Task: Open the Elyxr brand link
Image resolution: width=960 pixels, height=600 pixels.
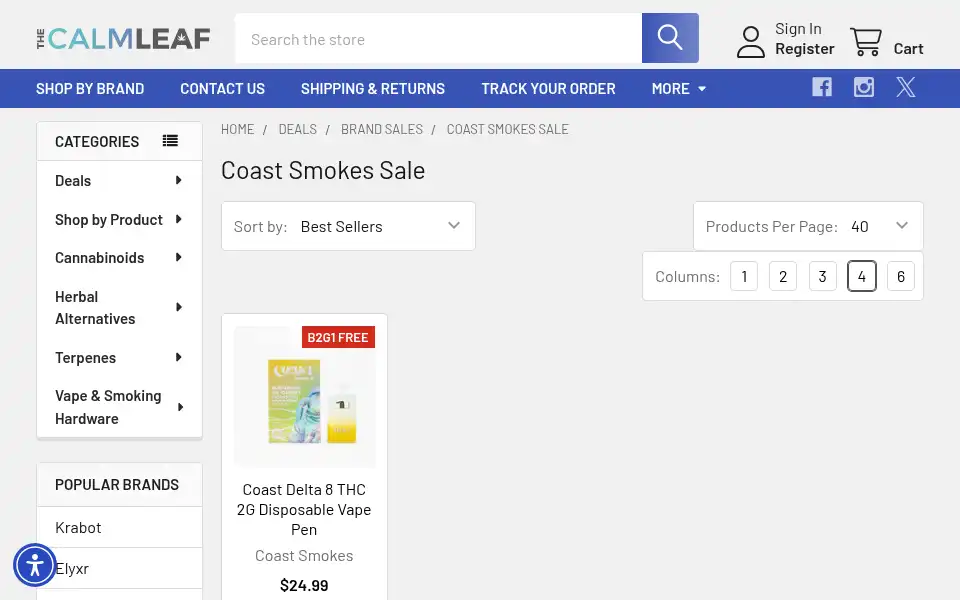Action: tap(72, 569)
